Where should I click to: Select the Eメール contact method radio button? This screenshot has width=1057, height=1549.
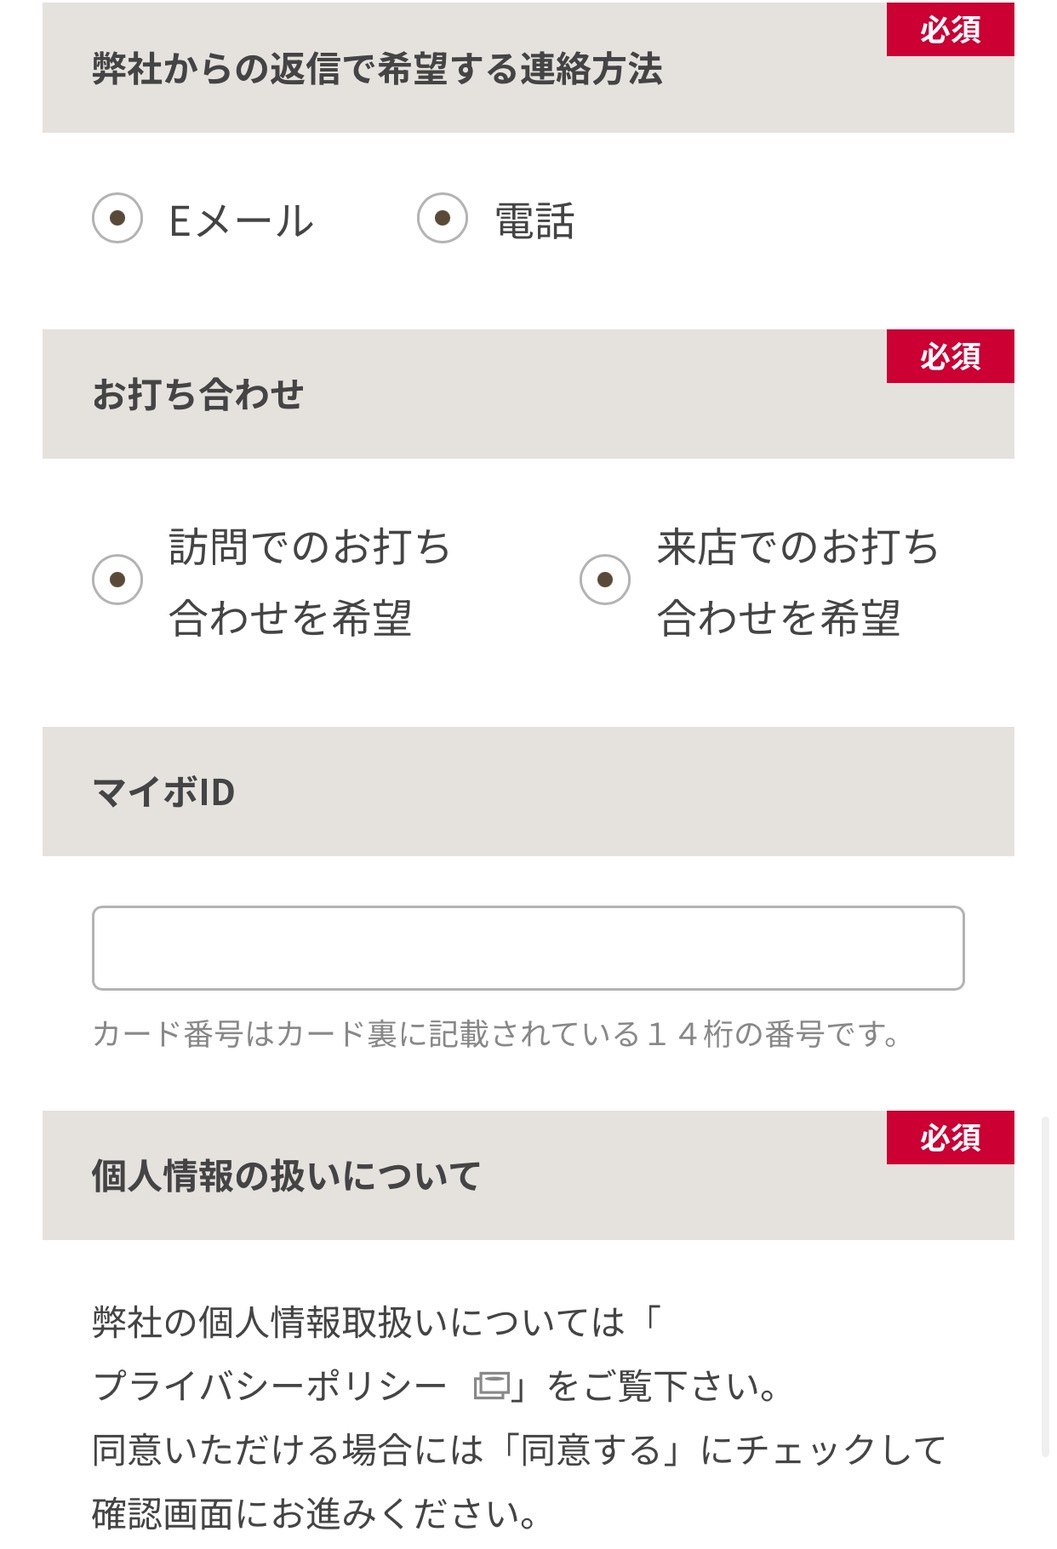[119, 221]
